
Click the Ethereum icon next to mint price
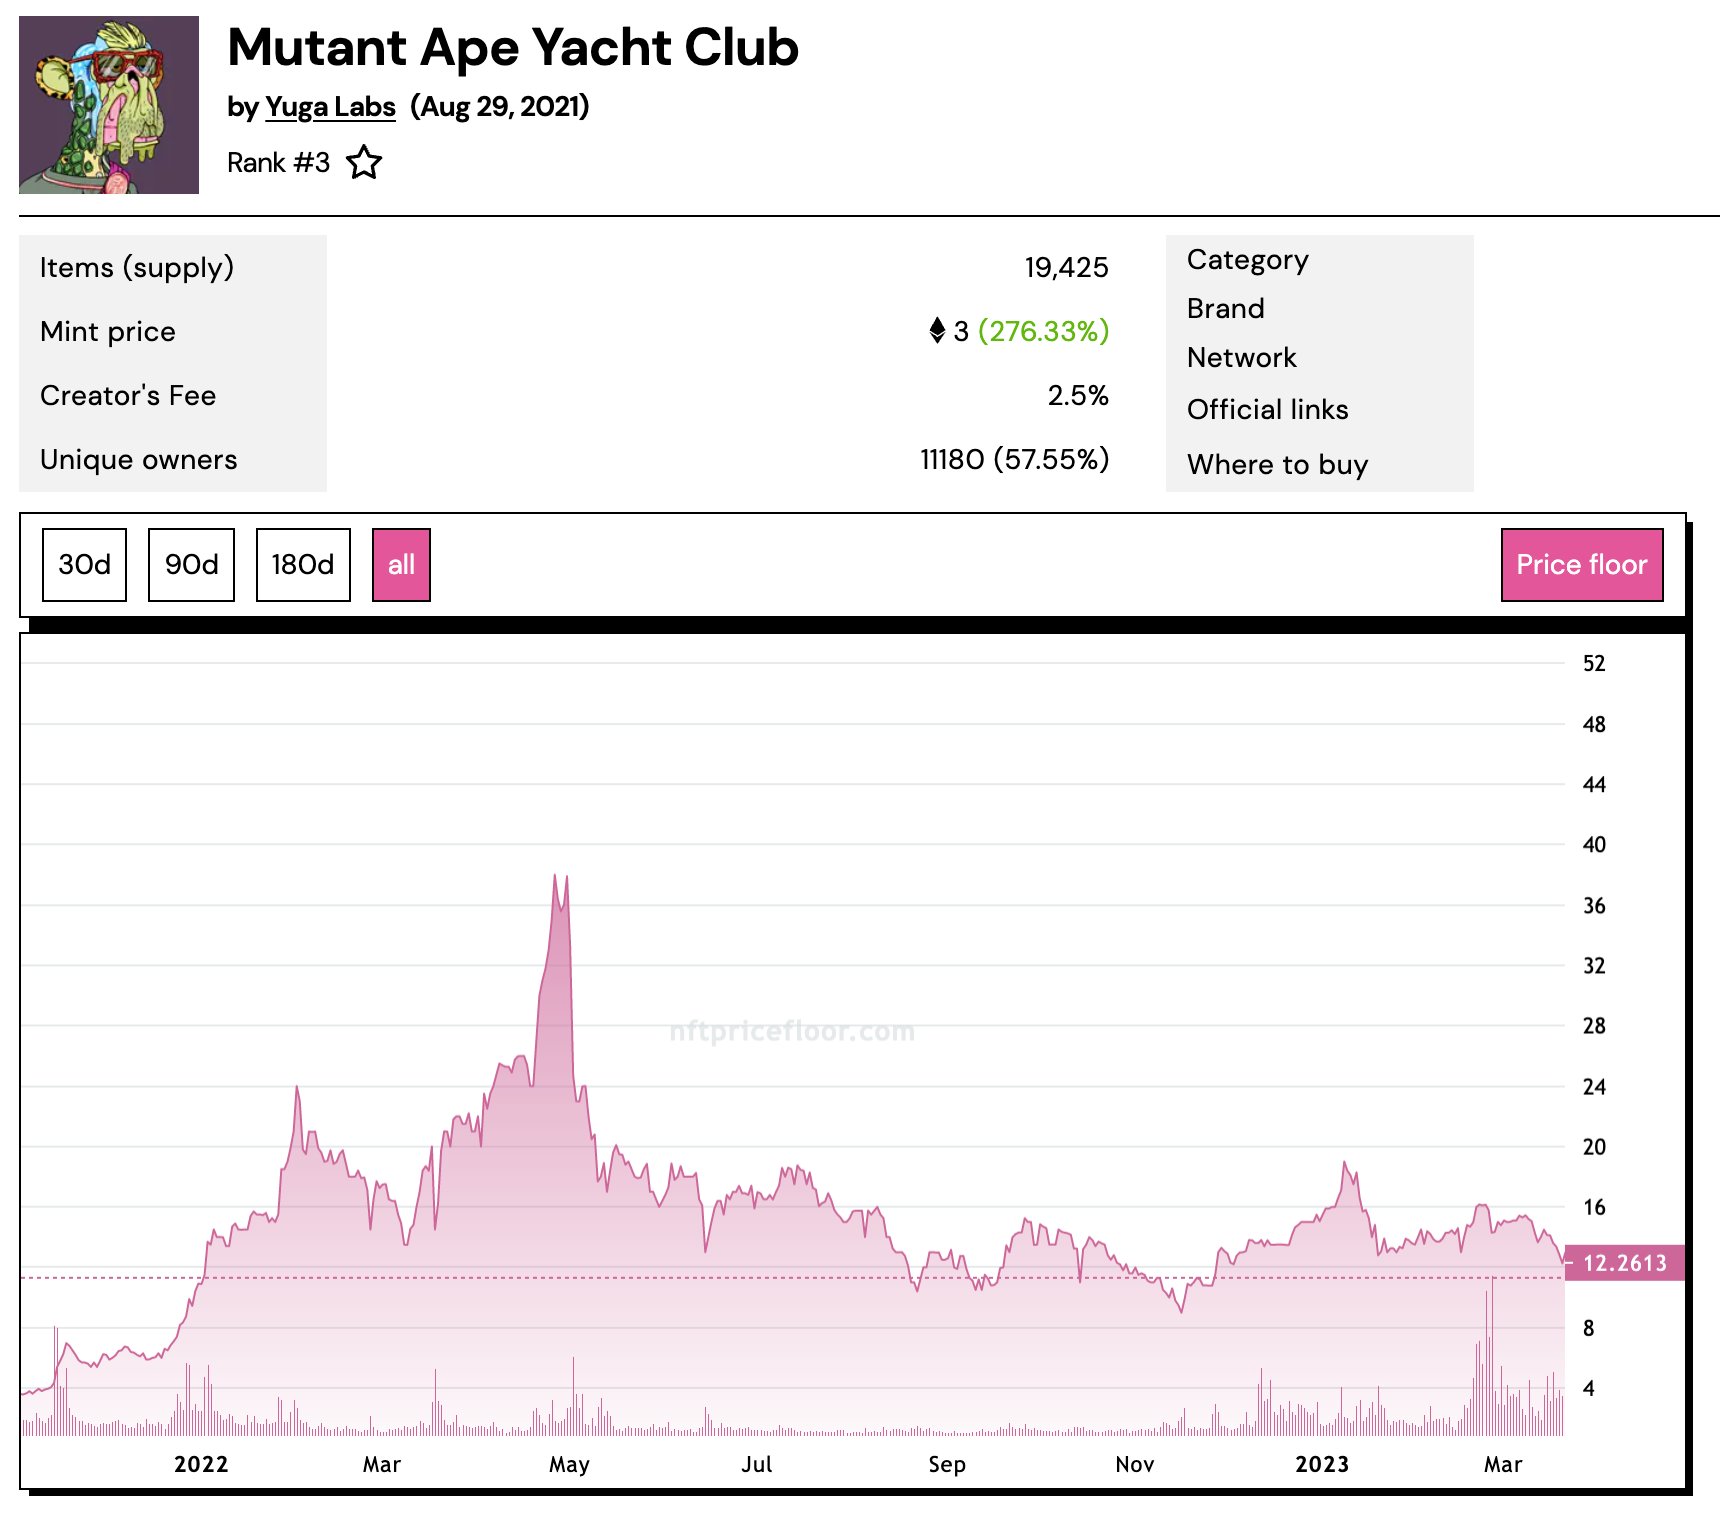937,330
